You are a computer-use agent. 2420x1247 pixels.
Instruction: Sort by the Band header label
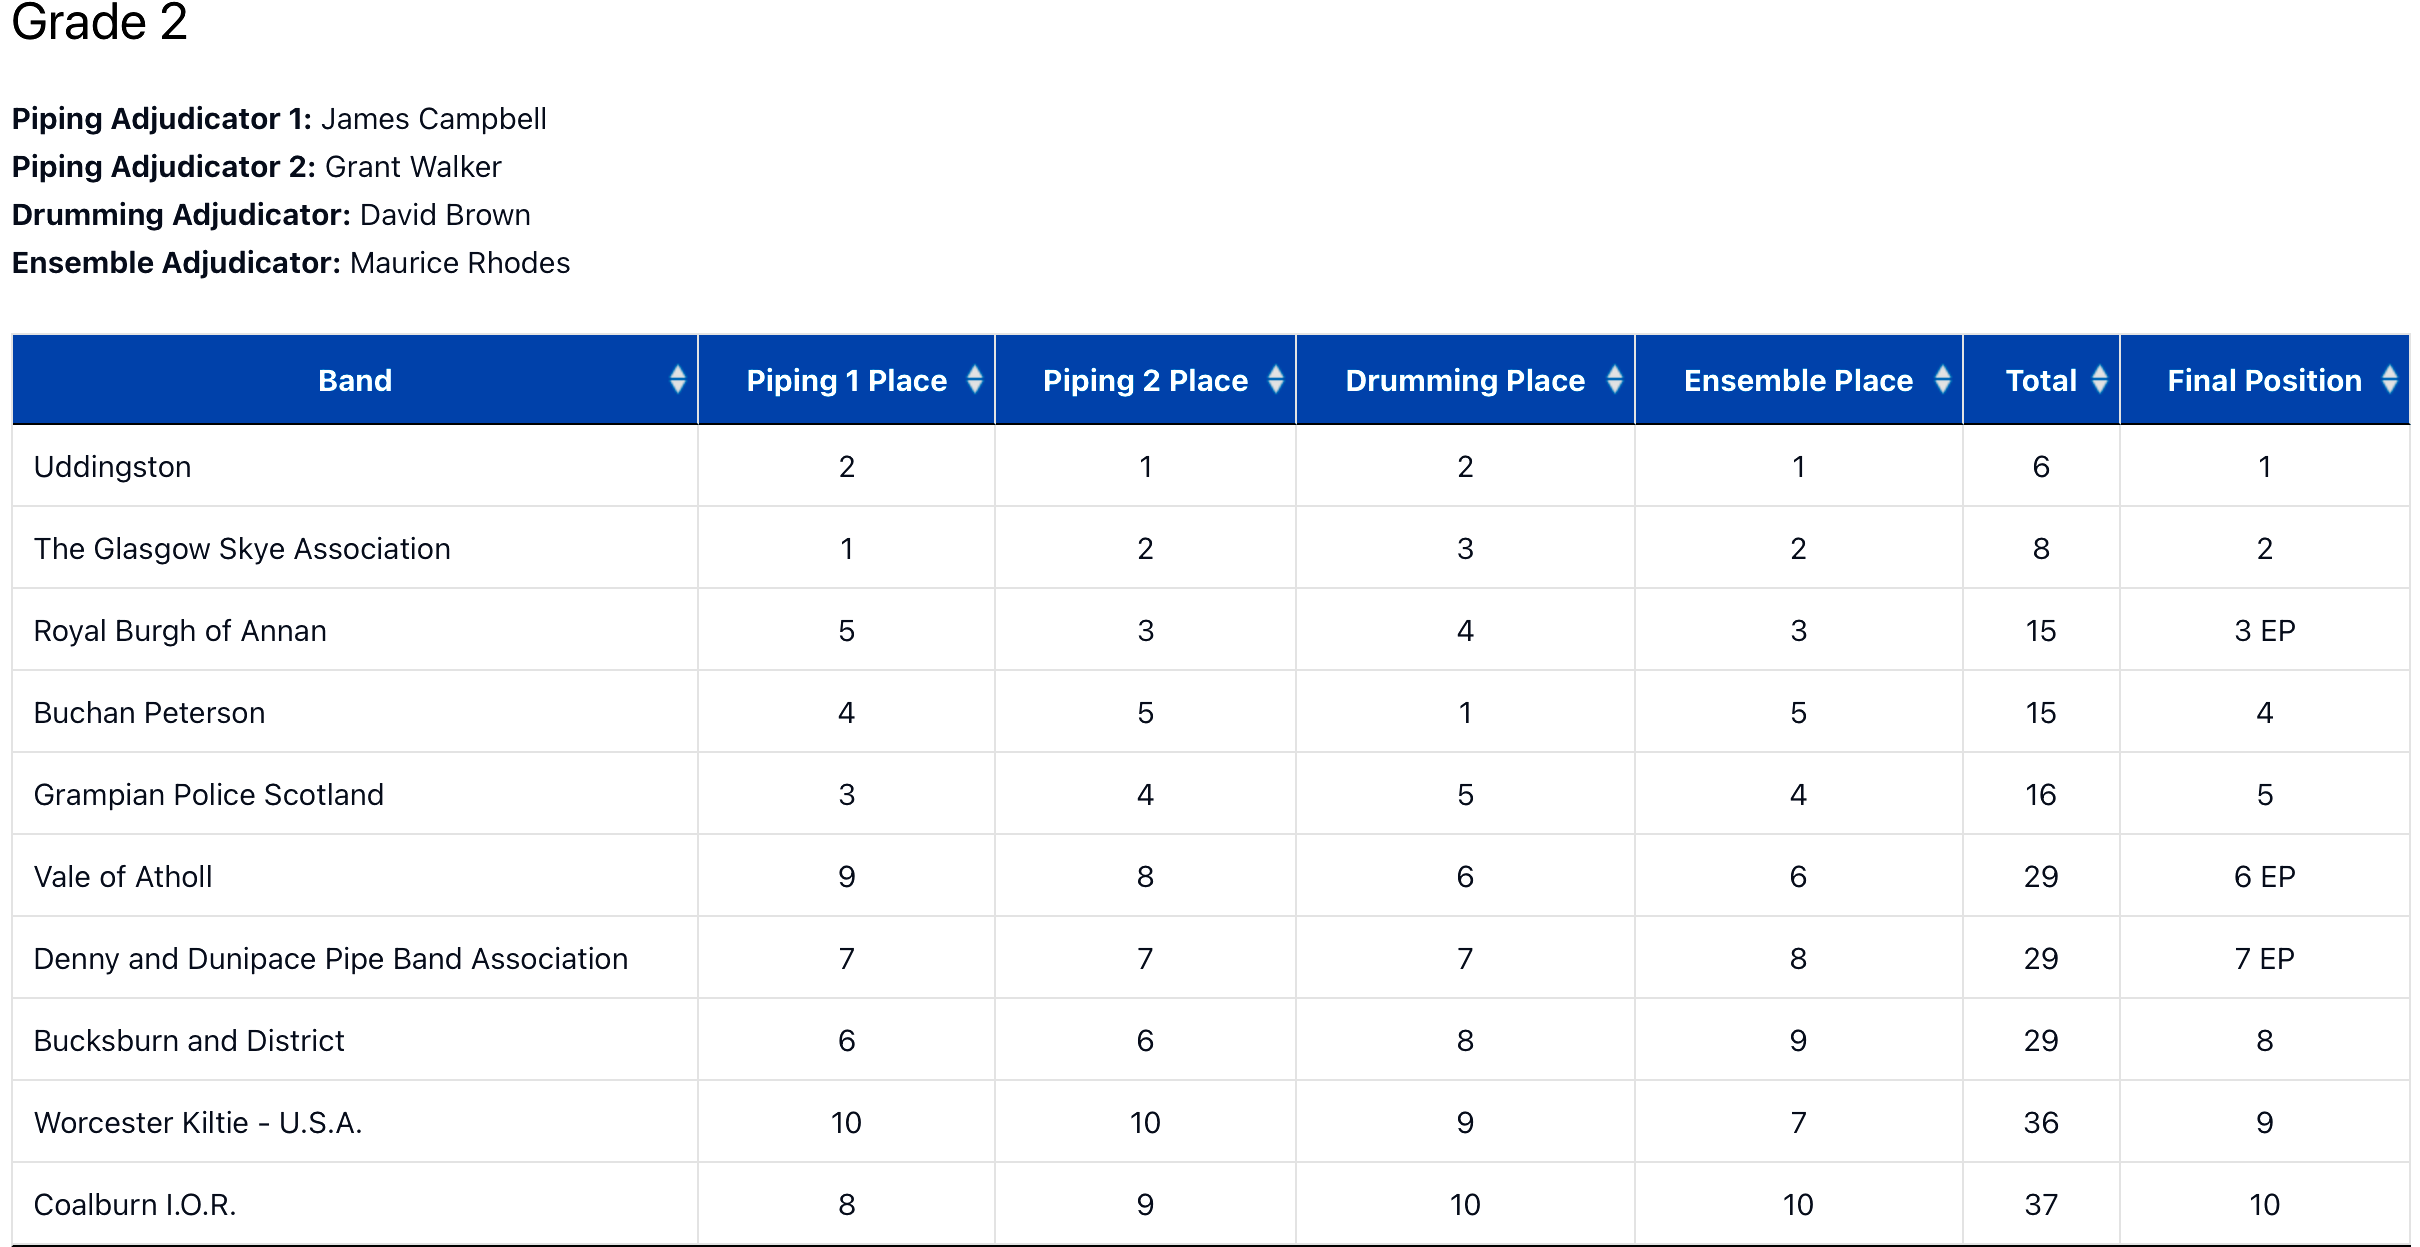pyautogui.click(x=355, y=381)
